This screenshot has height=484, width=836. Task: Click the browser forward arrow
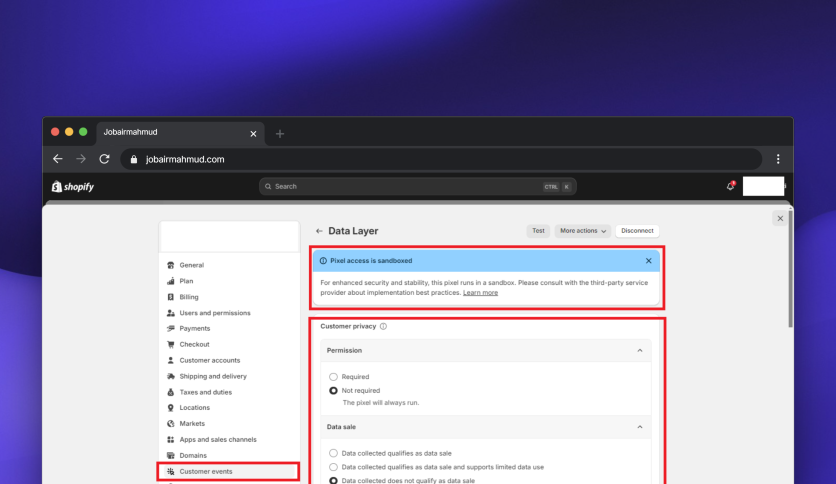(x=81, y=159)
